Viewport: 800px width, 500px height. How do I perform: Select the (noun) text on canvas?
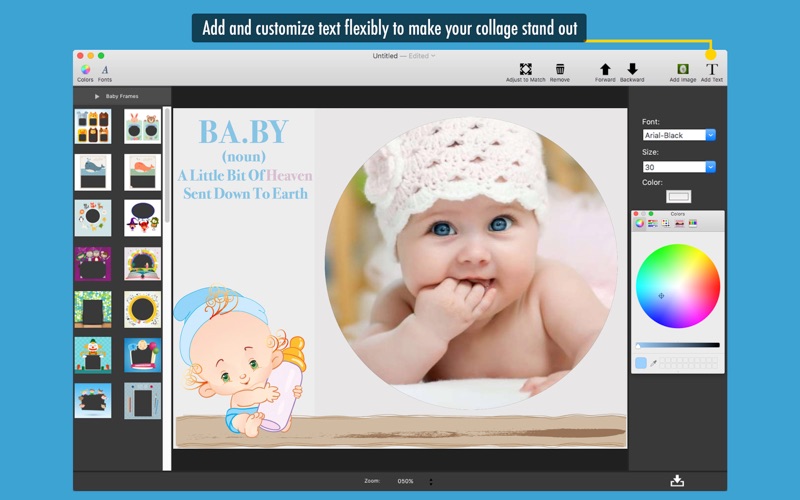coord(244,156)
